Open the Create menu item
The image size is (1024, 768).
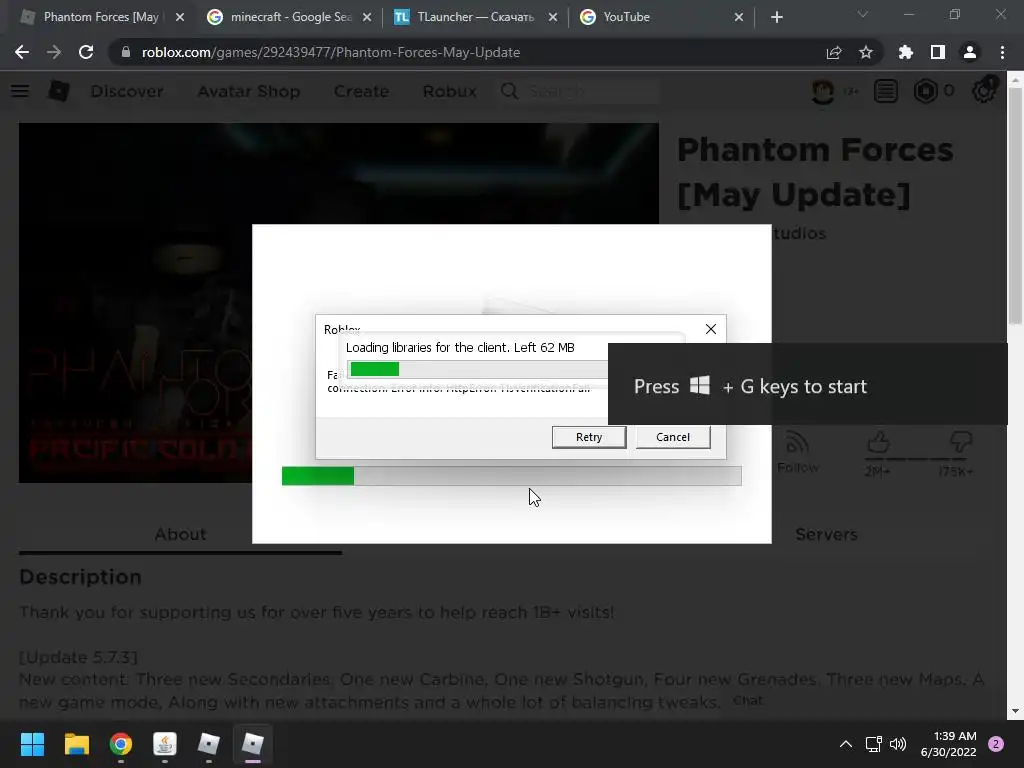pos(361,91)
